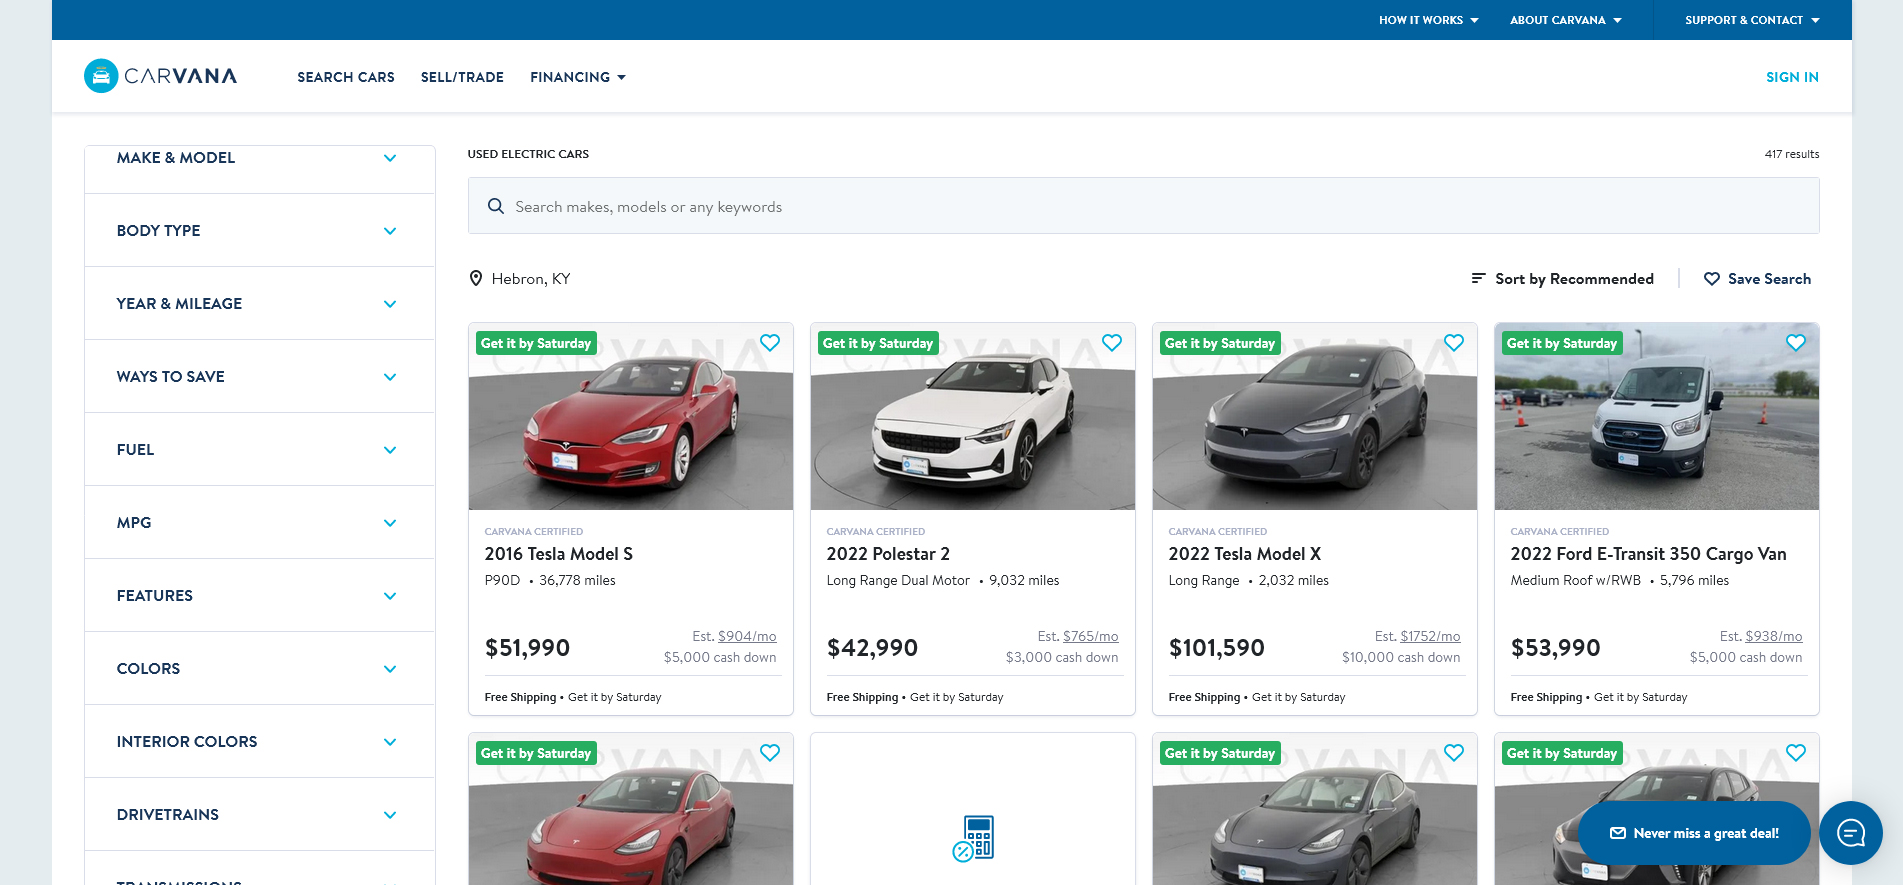Click the $42,990 price
The image size is (1903, 885).
coord(872,648)
